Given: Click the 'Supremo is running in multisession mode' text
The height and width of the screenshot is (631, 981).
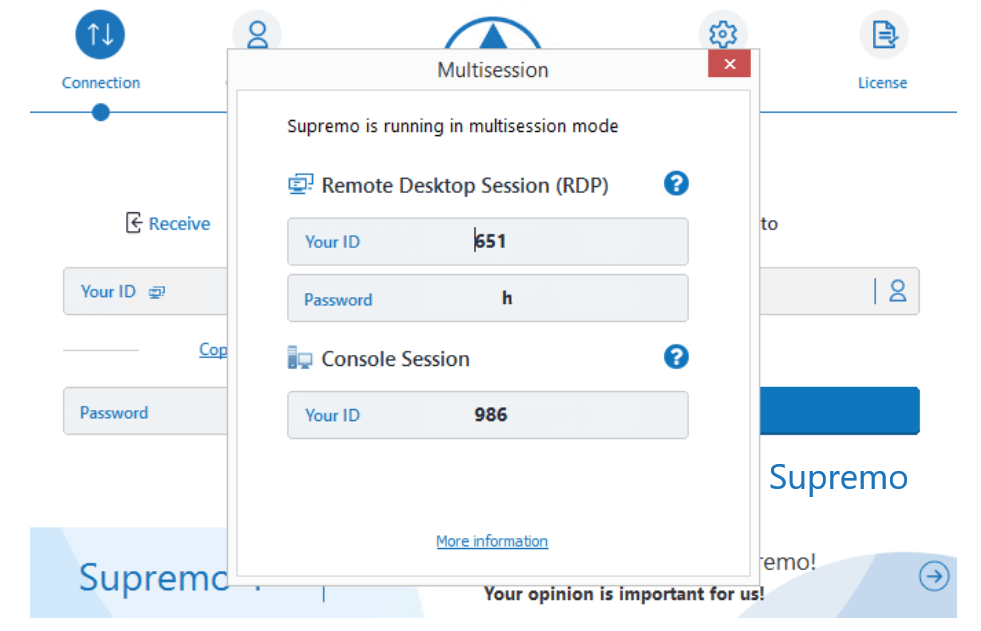Looking at the screenshot, I should click(x=452, y=126).
